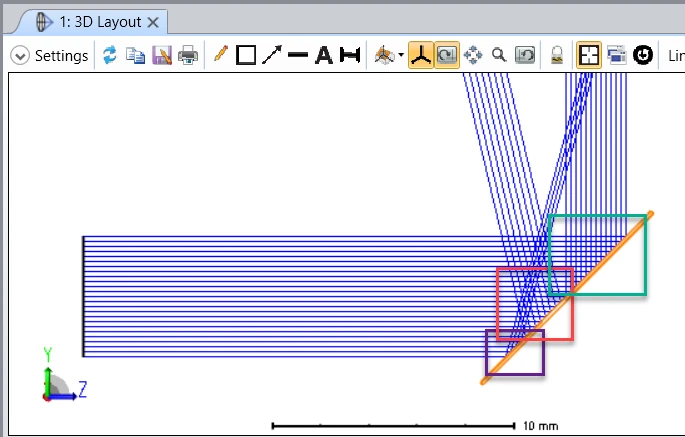Screen dimensions: 685x437
Task: Print the 3D layout window
Action: point(188,55)
